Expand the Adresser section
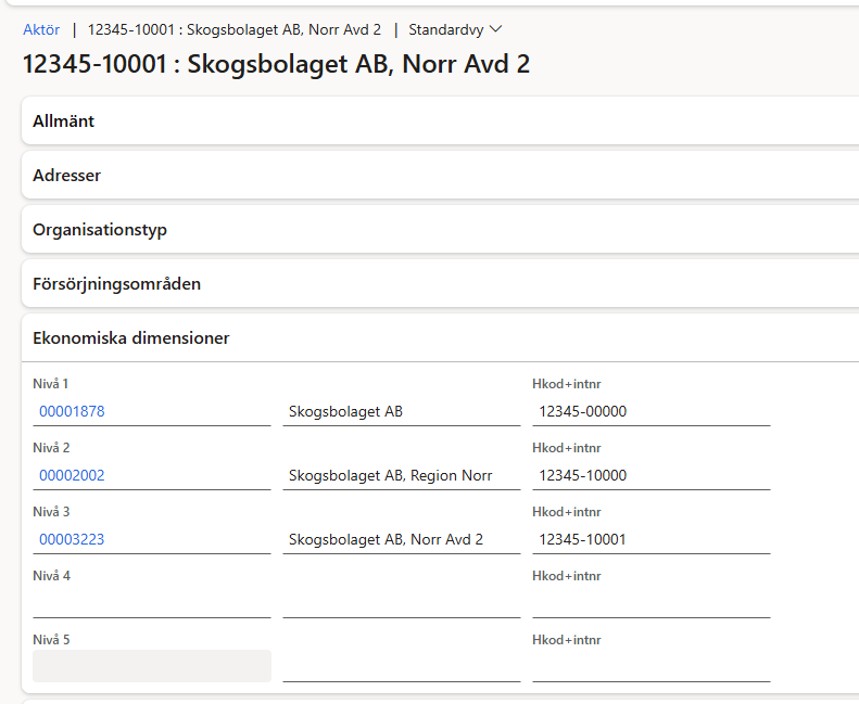This screenshot has width=859, height=704. [x=440, y=175]
